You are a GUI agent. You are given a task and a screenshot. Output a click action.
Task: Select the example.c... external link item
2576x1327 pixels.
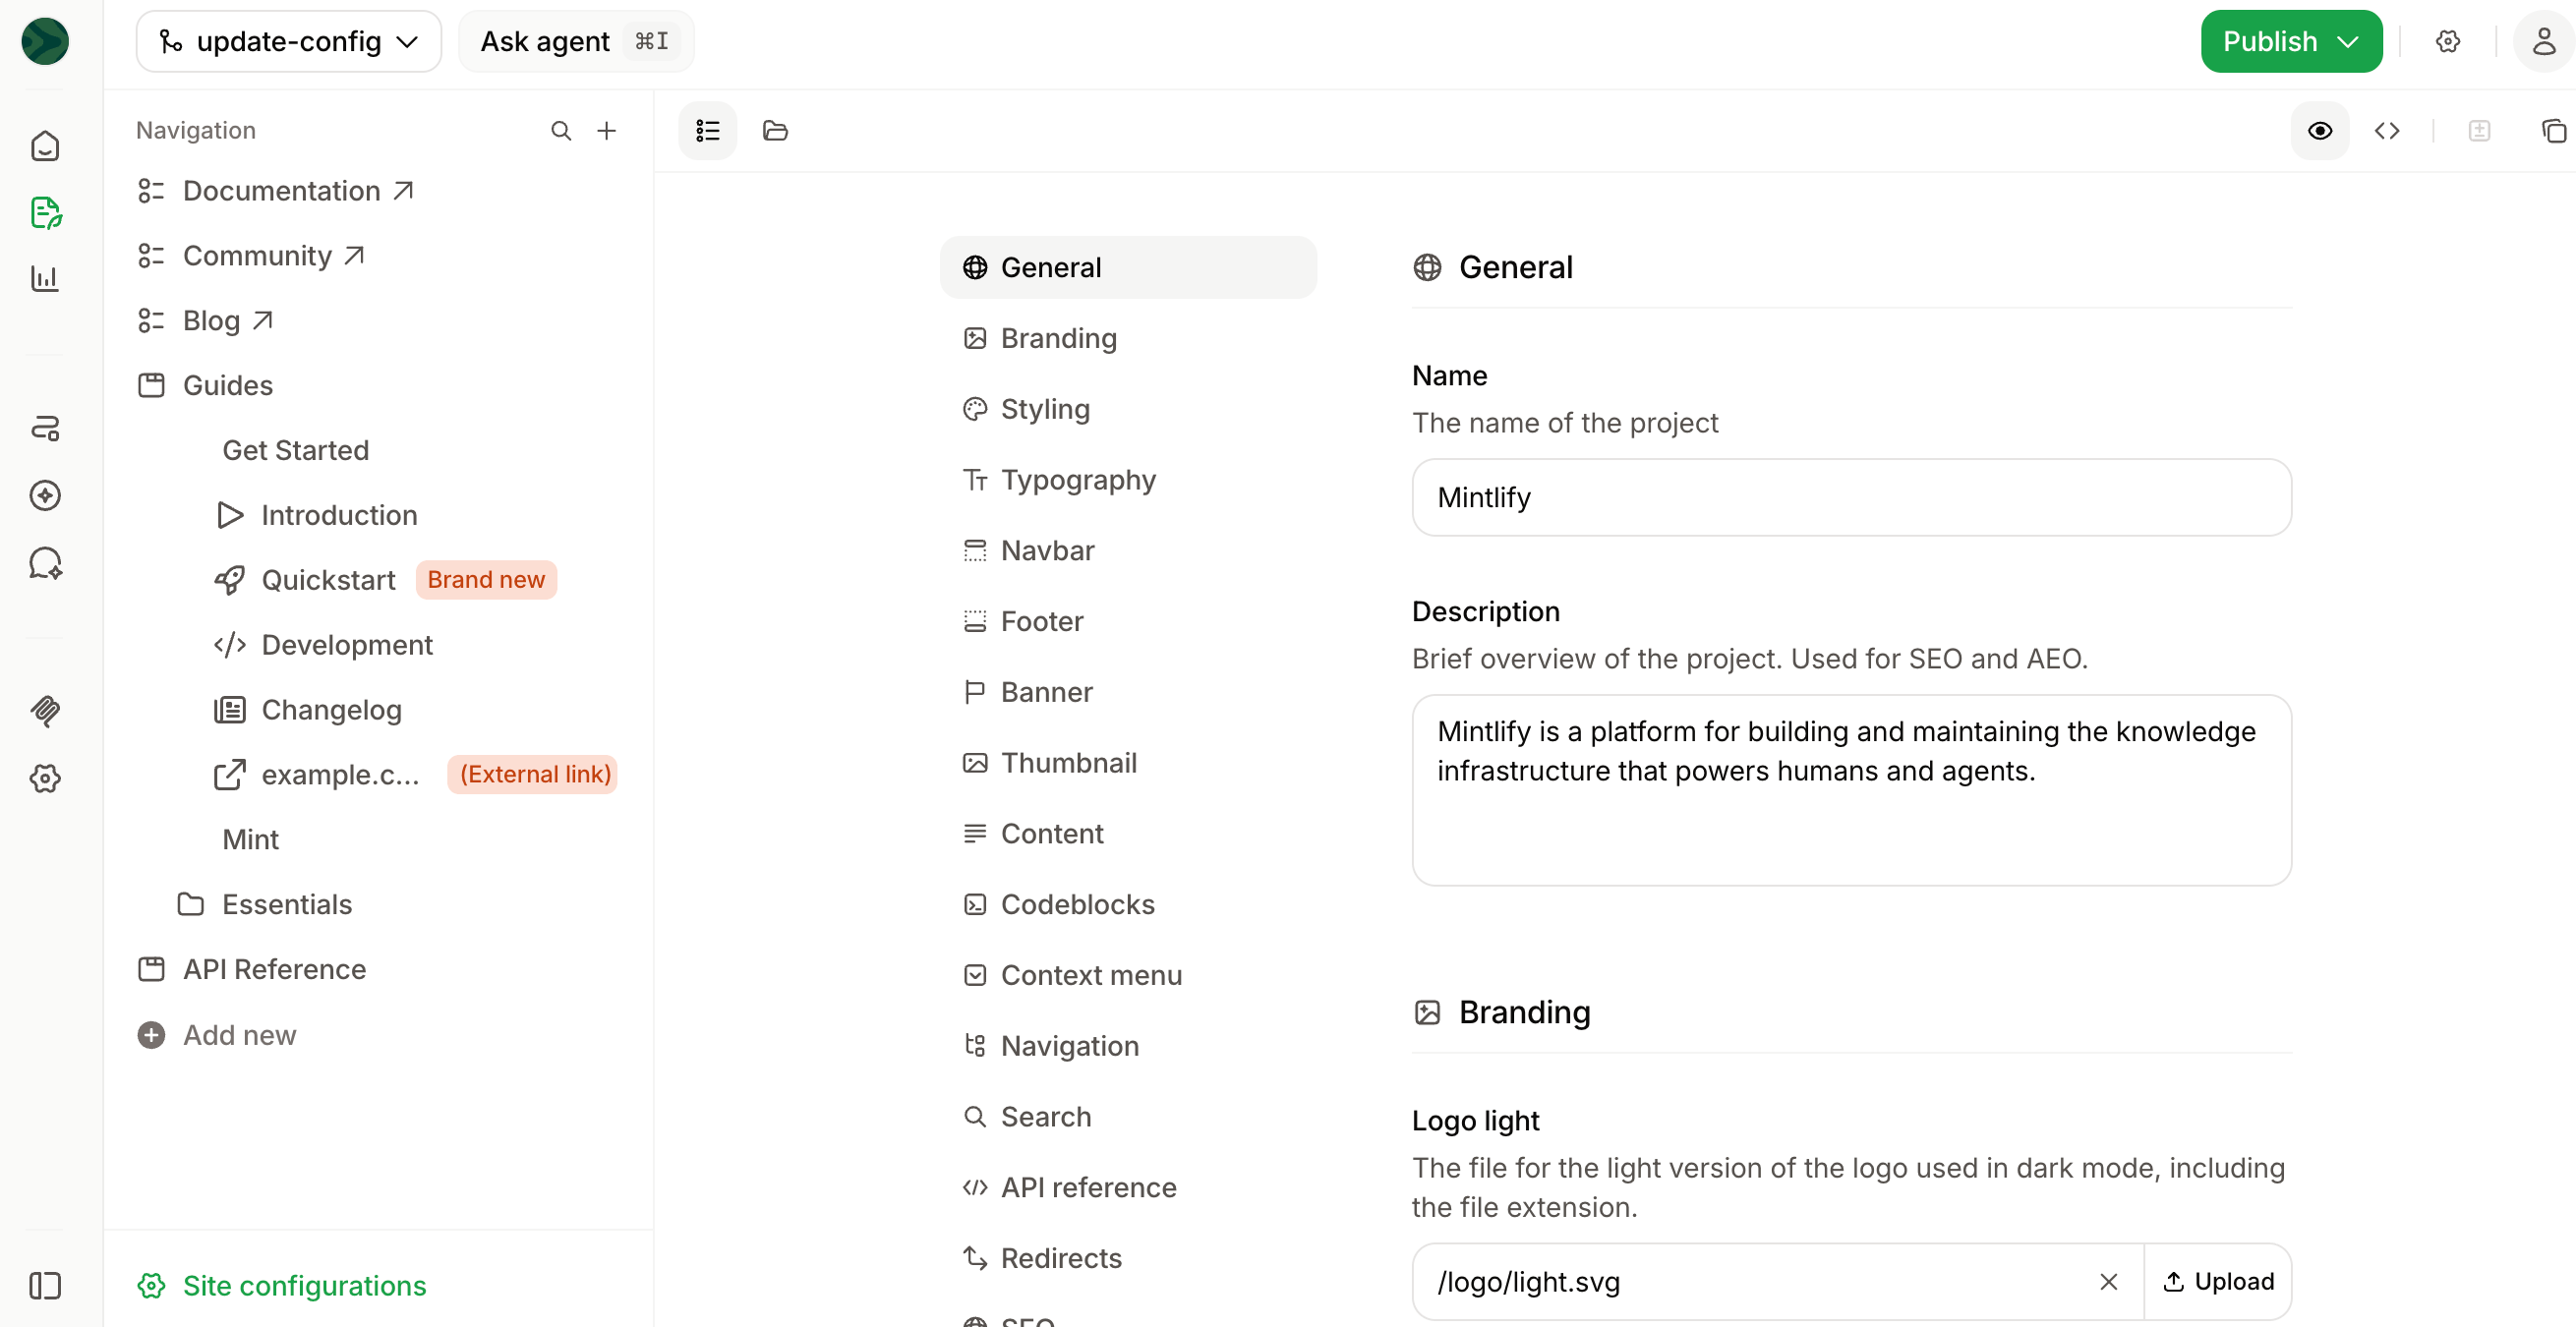(316, 775)
